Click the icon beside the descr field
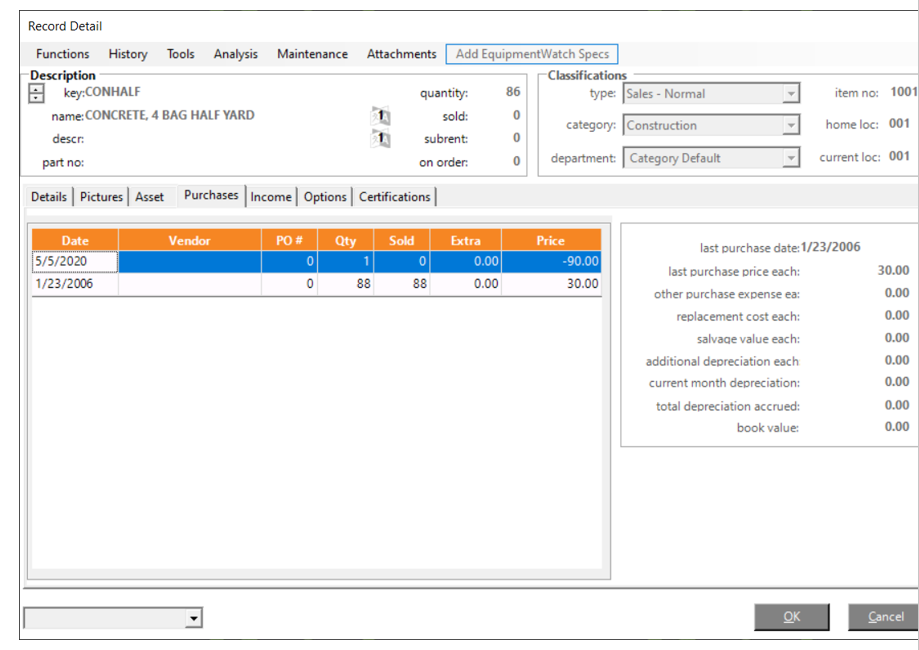This screenshot has height=650, width=919. [380, 139]
